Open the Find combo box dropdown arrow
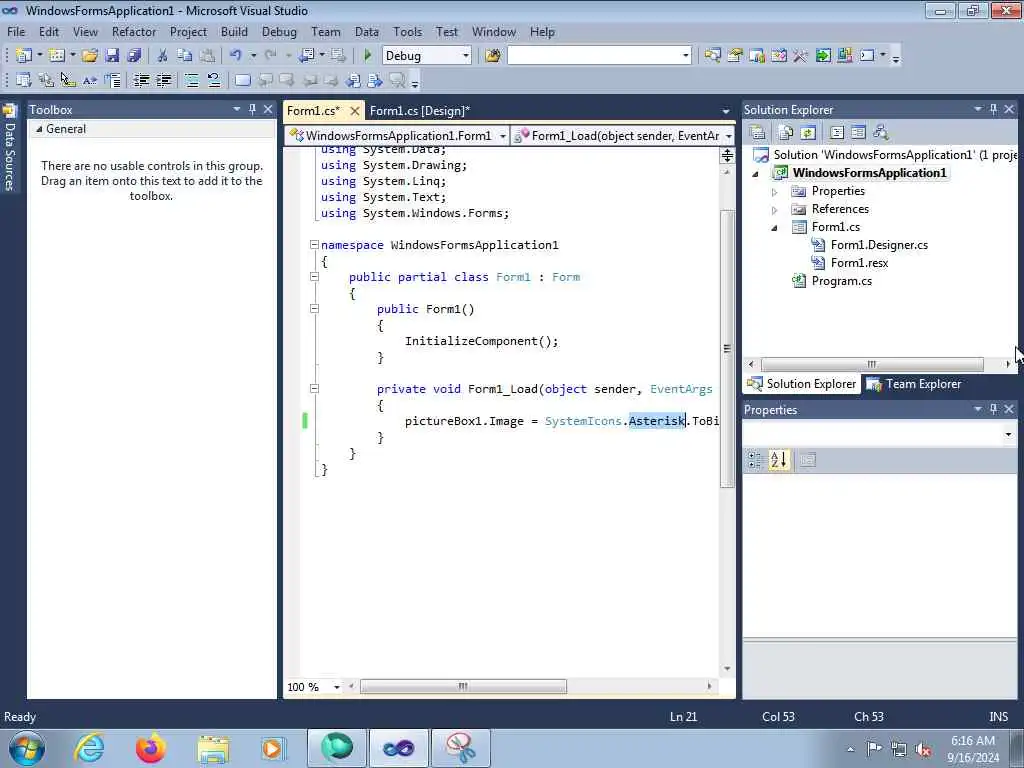The width and height of the screenshot is (1024, 768). 685,56
